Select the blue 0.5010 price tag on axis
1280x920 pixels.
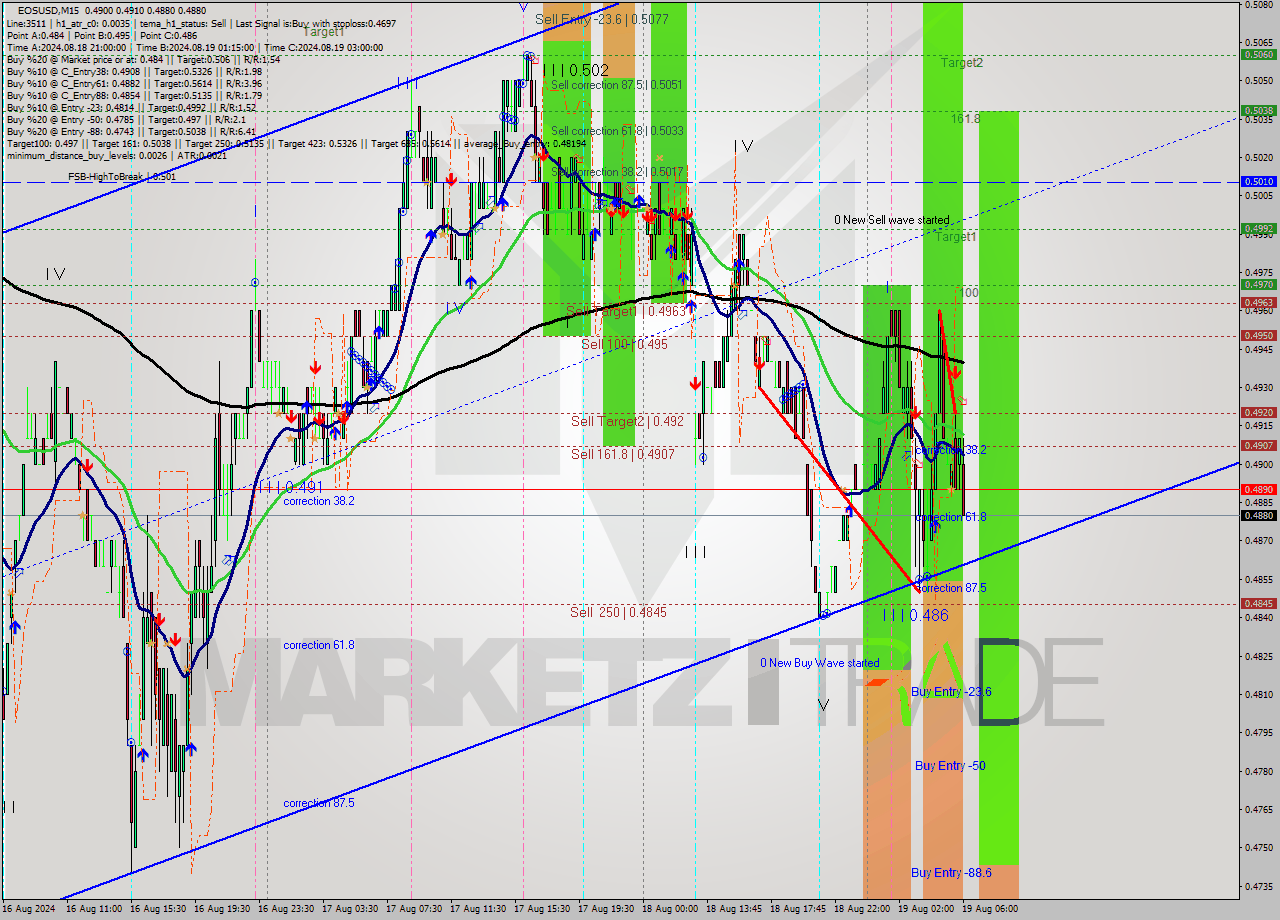[x=1257, y=182]
